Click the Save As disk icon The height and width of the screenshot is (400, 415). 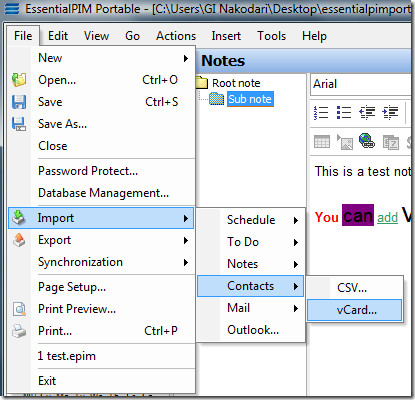click(x=19, y=124)
